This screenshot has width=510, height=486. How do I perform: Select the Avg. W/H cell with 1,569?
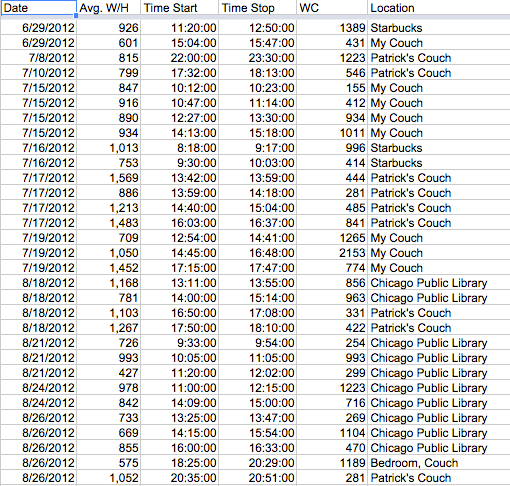point(108,178)
